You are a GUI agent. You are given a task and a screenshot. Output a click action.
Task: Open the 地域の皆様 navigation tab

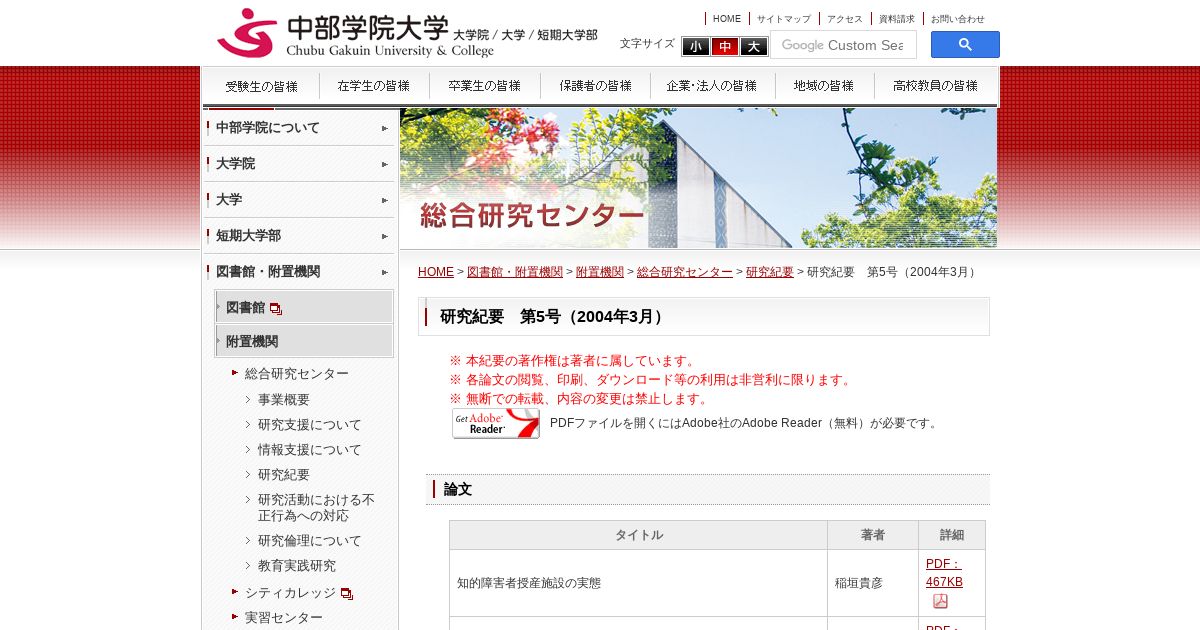click(826, 86)
